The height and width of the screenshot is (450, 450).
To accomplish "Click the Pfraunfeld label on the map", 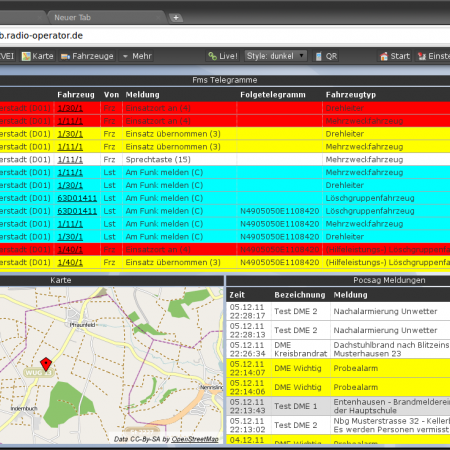I will [x=82, y=325].
